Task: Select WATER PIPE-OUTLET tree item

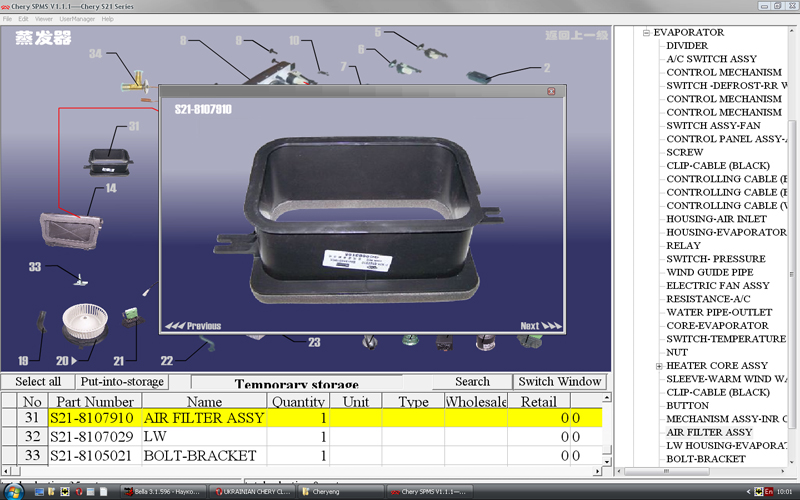Action: [719, 312]
